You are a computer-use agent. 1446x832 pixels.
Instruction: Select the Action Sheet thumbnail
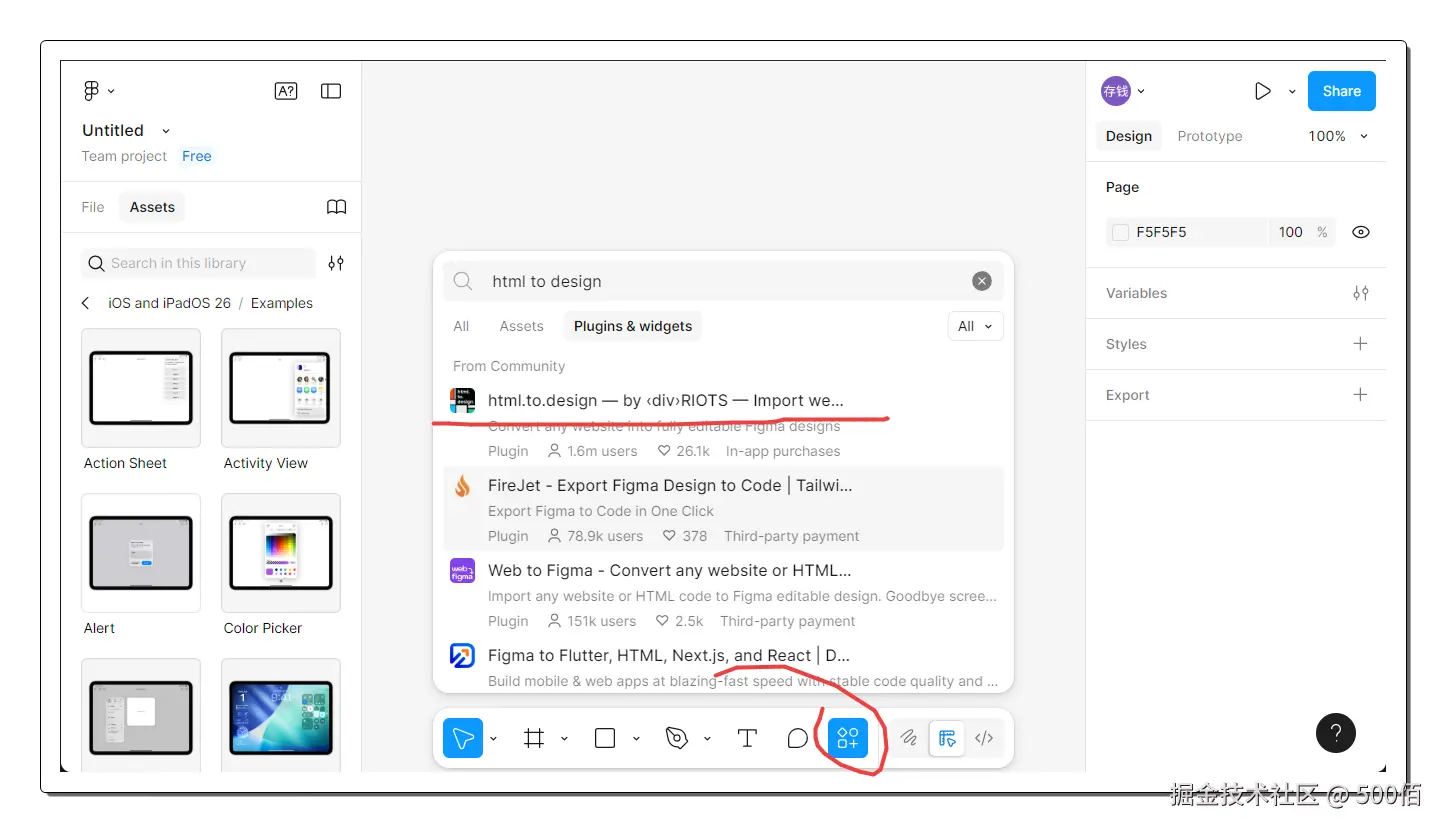coord(141,388)
